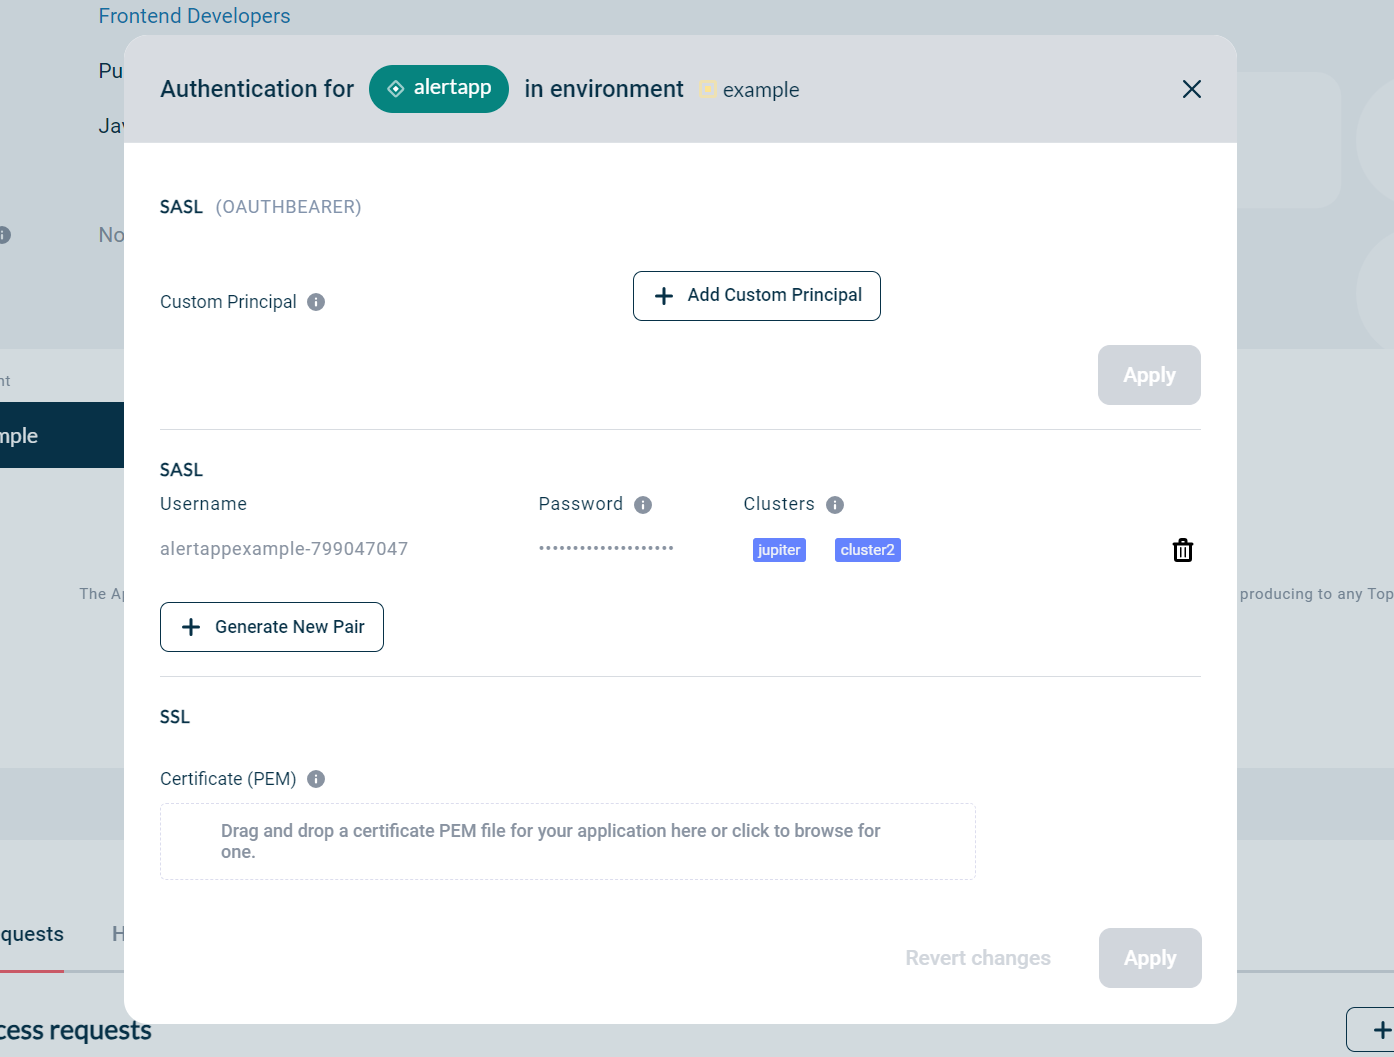Open the Clusters info tooltip
1394x1057 pixels.
pyautogui.click(x=835, y=504)
